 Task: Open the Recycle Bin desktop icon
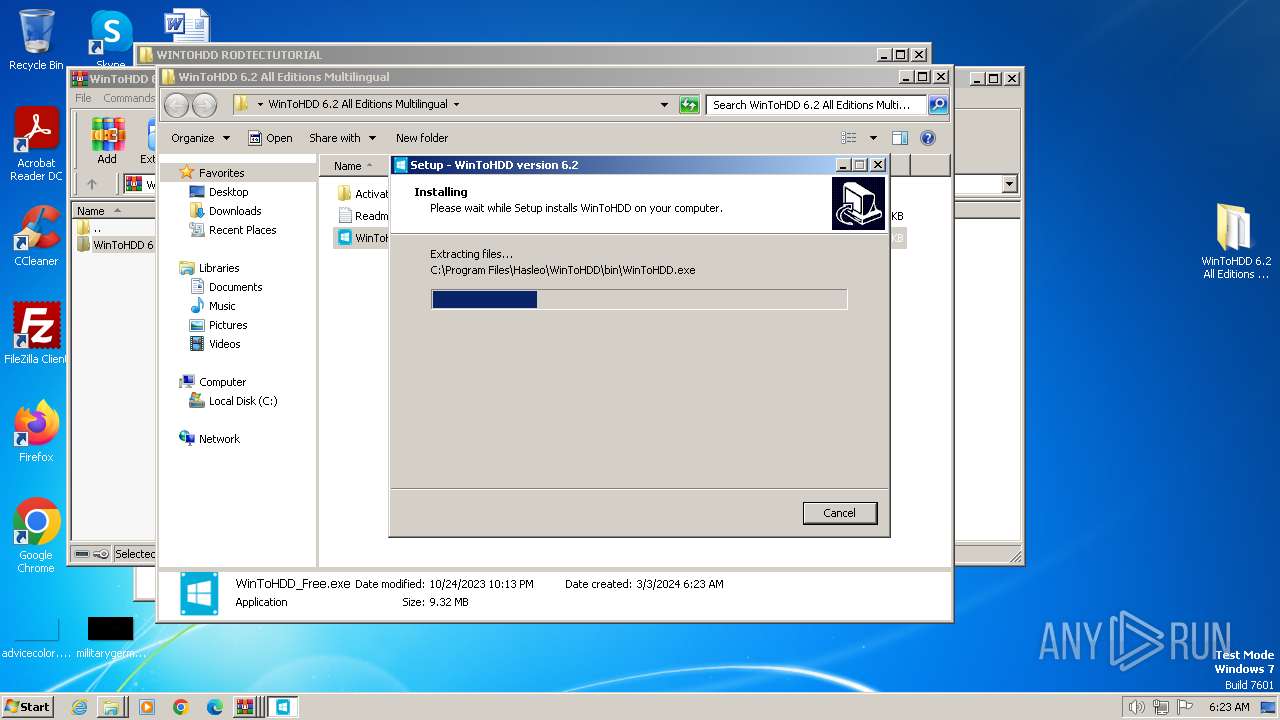click(36, 40)
